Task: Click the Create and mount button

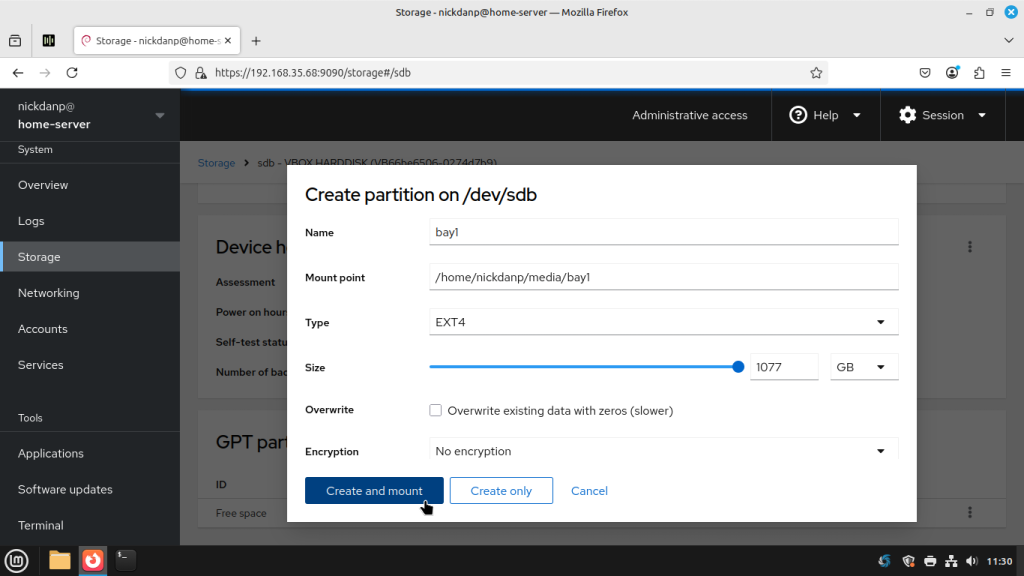Action: click(374, 491)
